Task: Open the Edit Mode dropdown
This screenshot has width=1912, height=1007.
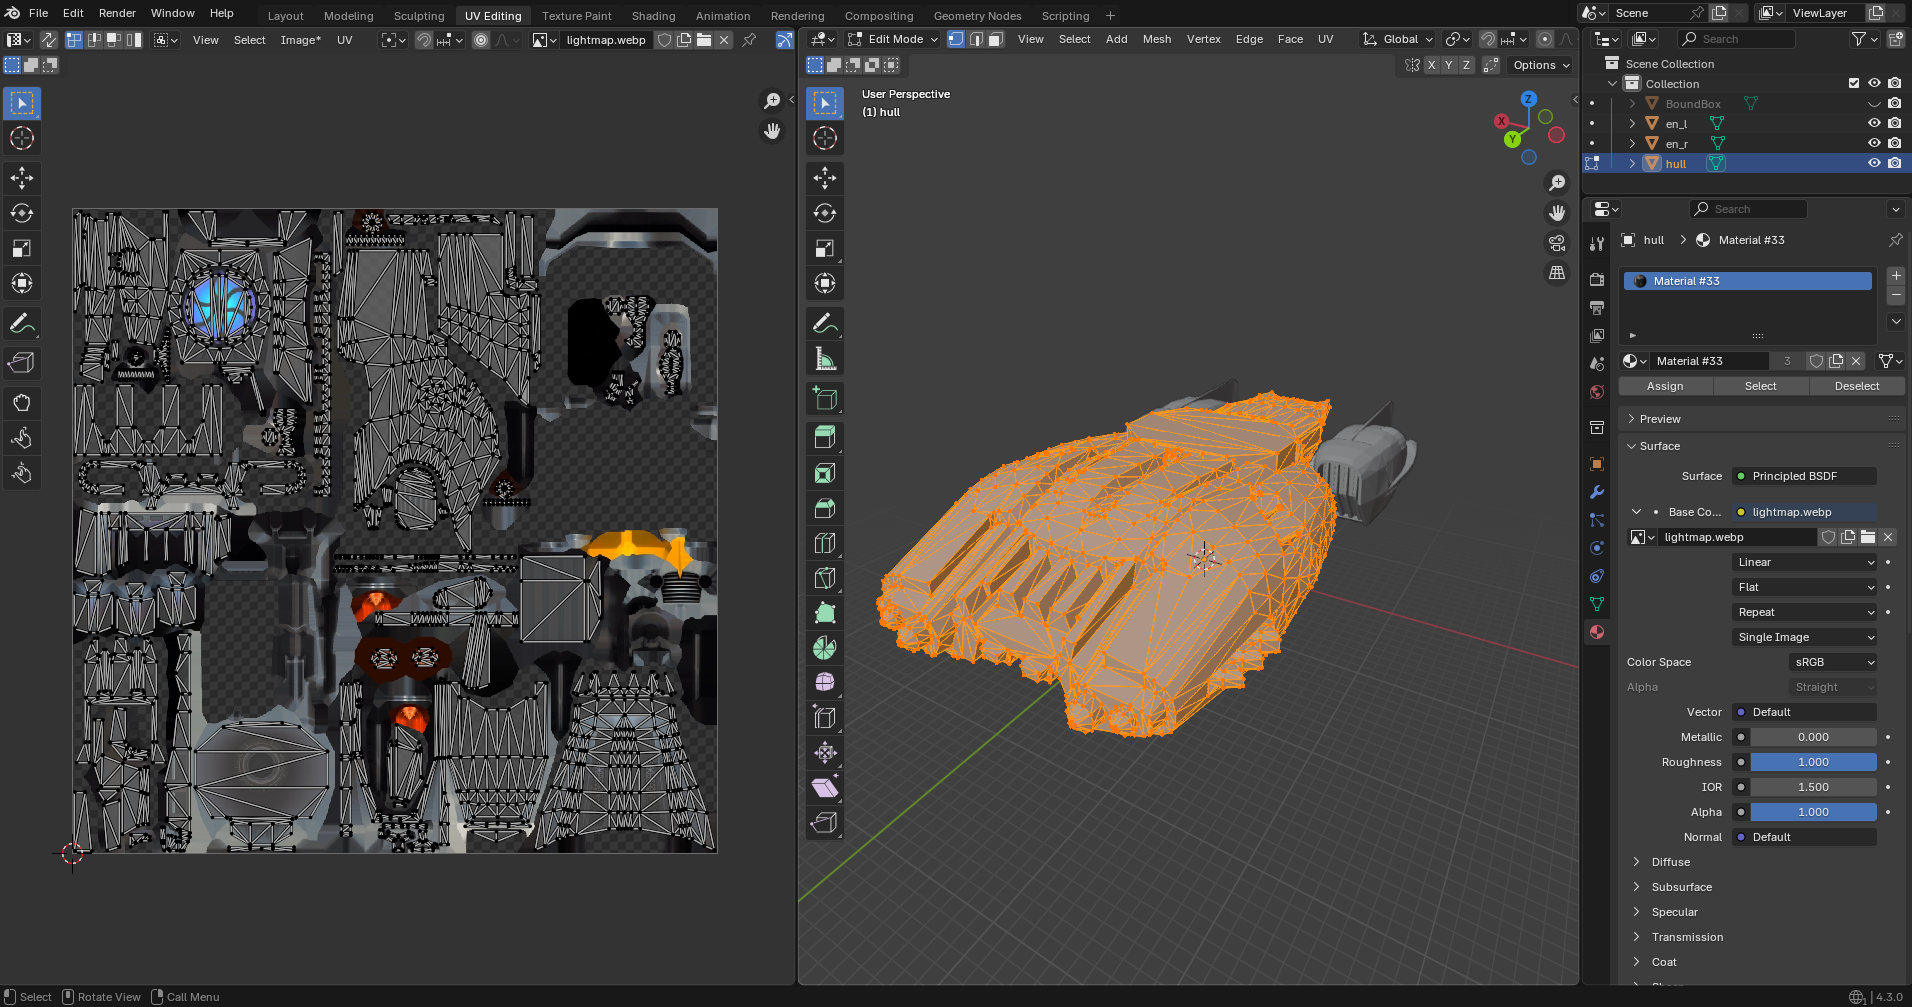Action: 893,39
